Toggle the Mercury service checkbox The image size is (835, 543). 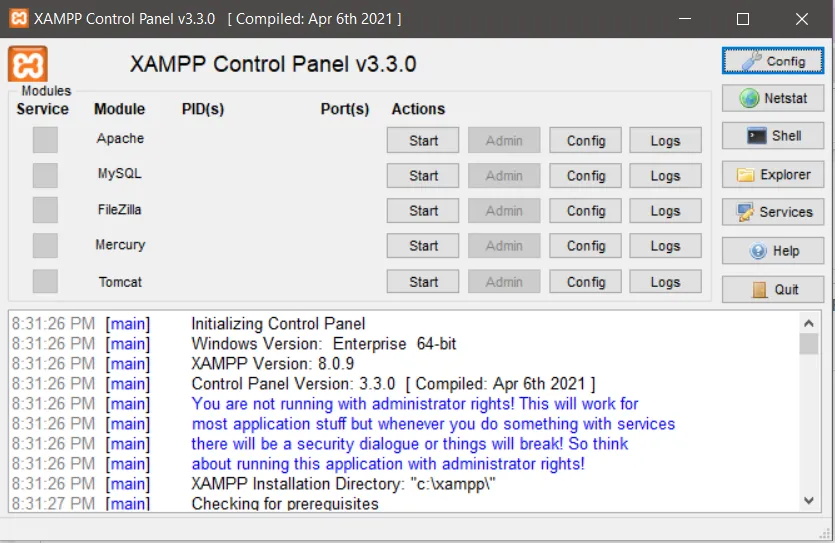pos(45,245)
